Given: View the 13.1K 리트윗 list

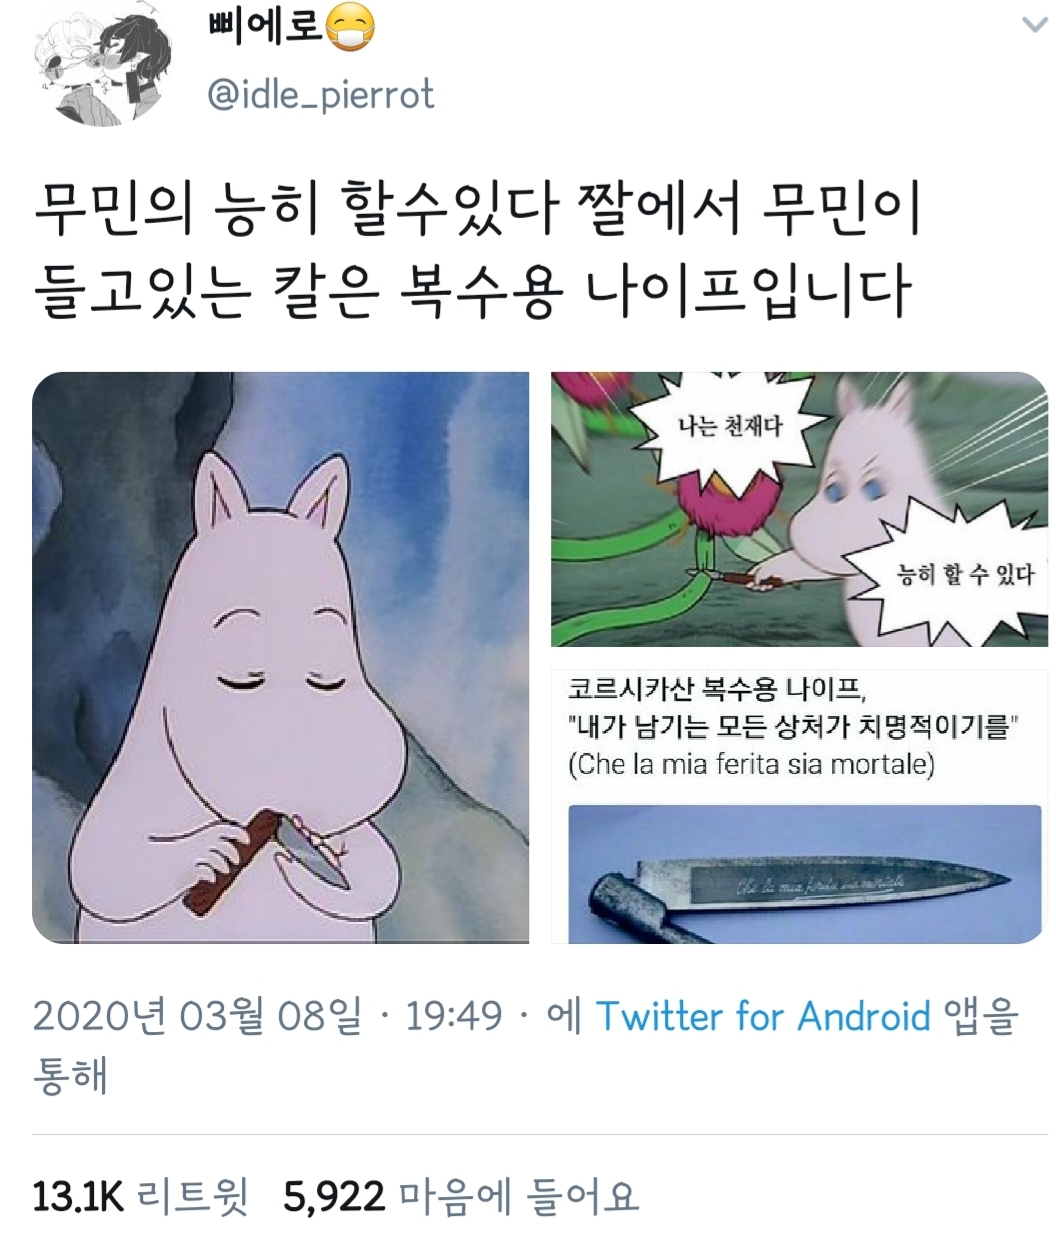Looking at the screenshot, I should point(141,1196).
